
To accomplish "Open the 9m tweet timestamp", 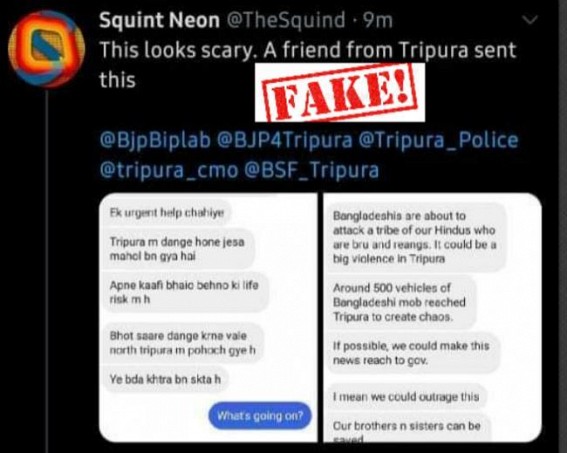I will [378, 21].
